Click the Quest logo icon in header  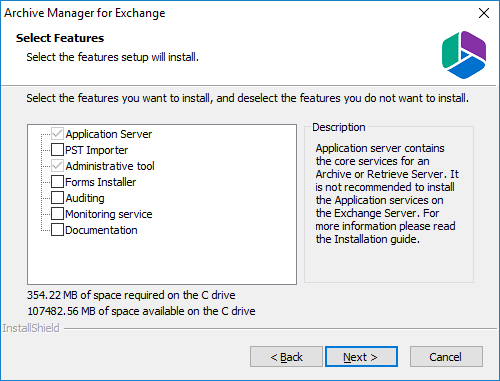(464, 55)
